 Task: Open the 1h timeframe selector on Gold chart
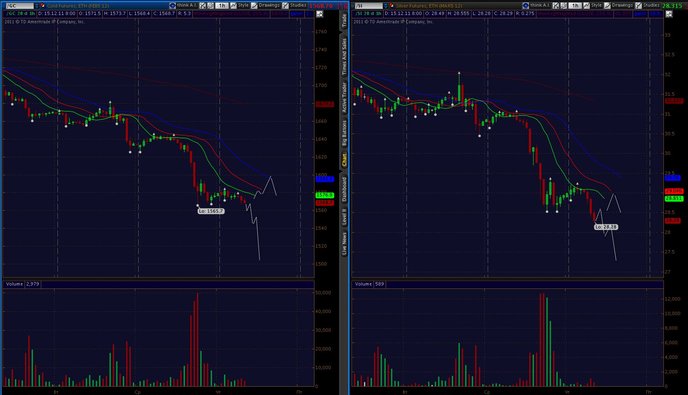point(222,6)
